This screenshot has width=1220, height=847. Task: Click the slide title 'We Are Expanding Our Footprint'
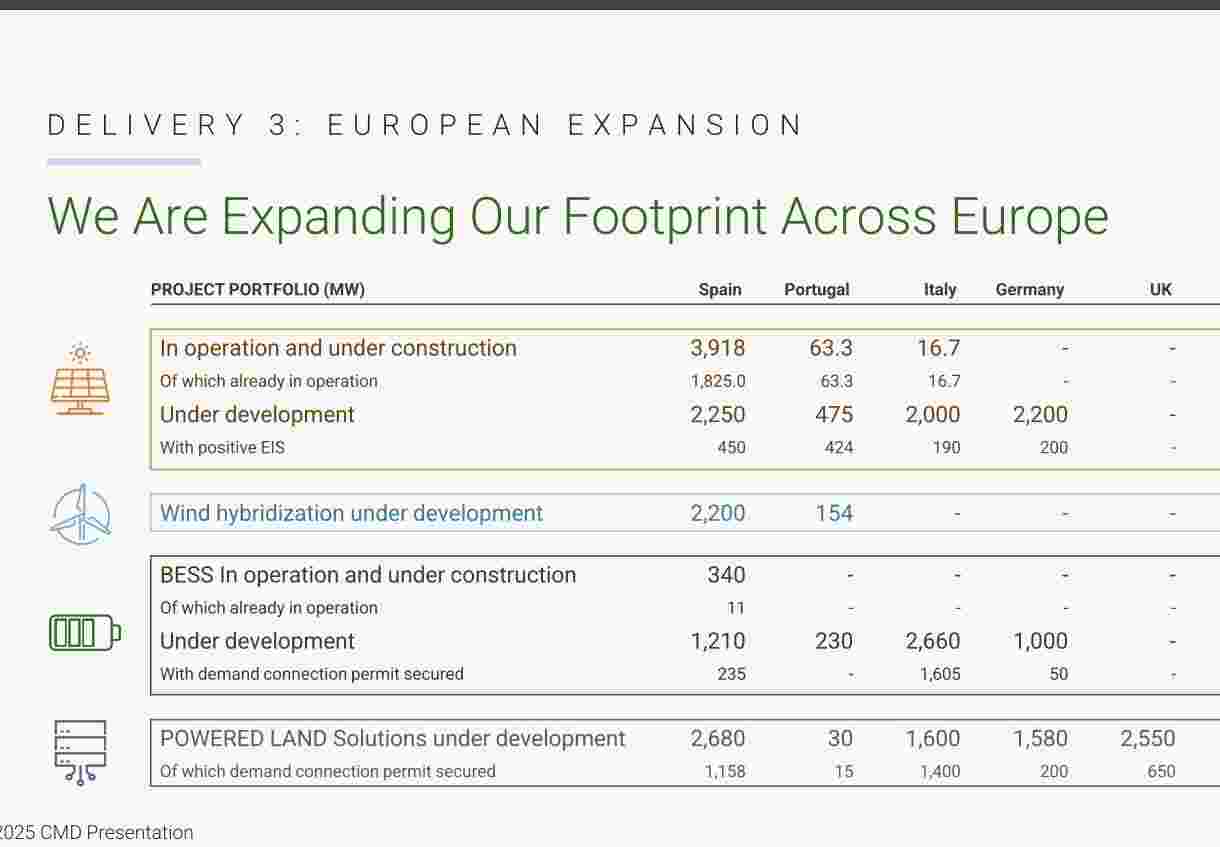[x=577, y=216]
